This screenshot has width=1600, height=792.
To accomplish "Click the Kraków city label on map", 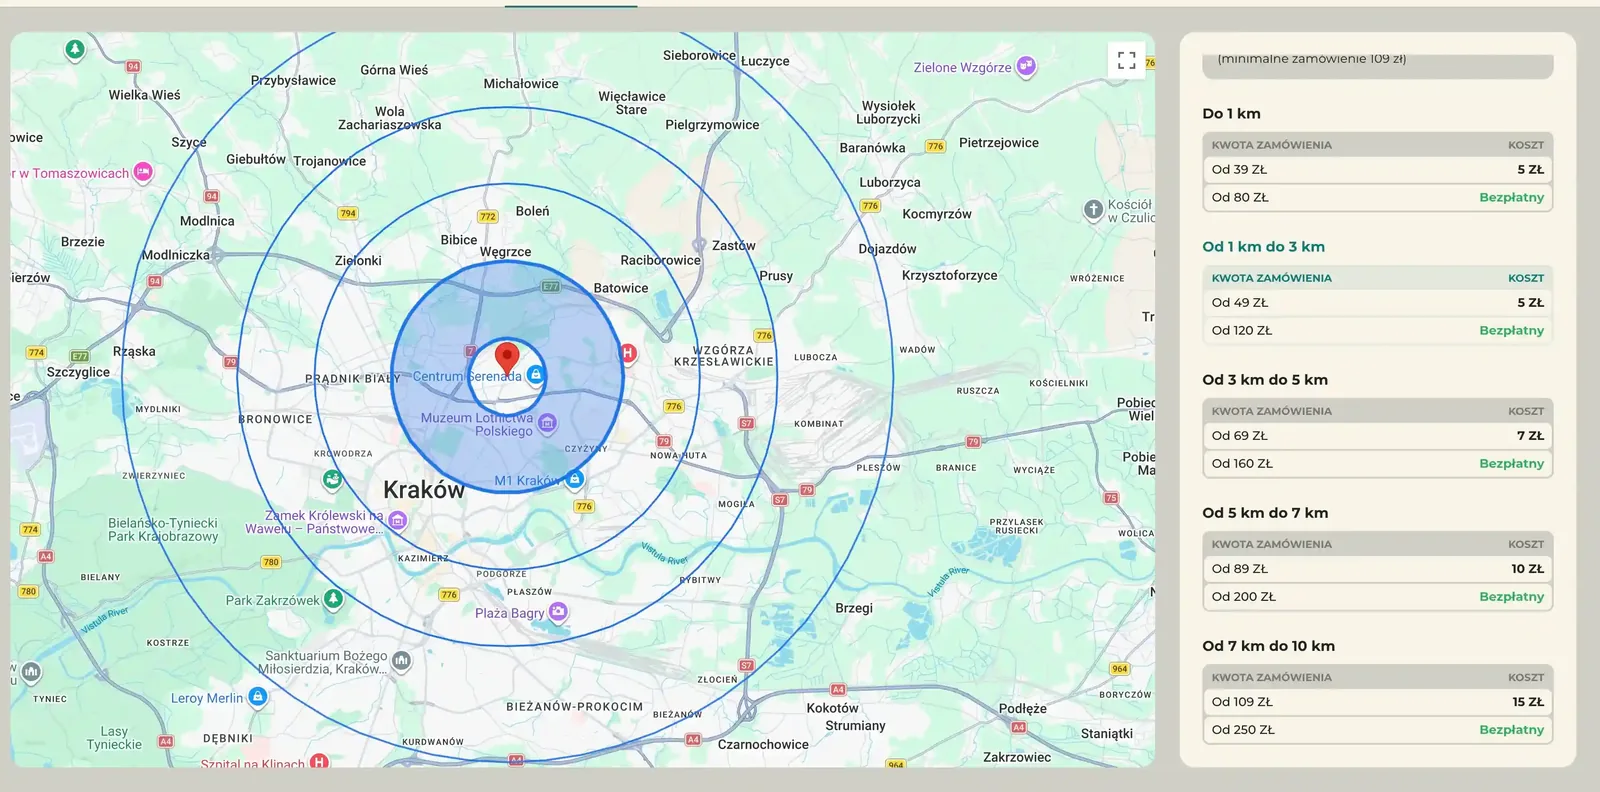I will pos(424,490).
